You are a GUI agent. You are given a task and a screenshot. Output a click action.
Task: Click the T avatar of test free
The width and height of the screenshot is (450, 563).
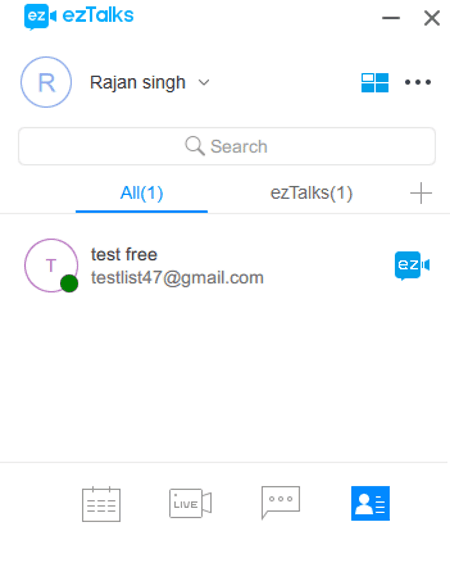pos(51,265)
